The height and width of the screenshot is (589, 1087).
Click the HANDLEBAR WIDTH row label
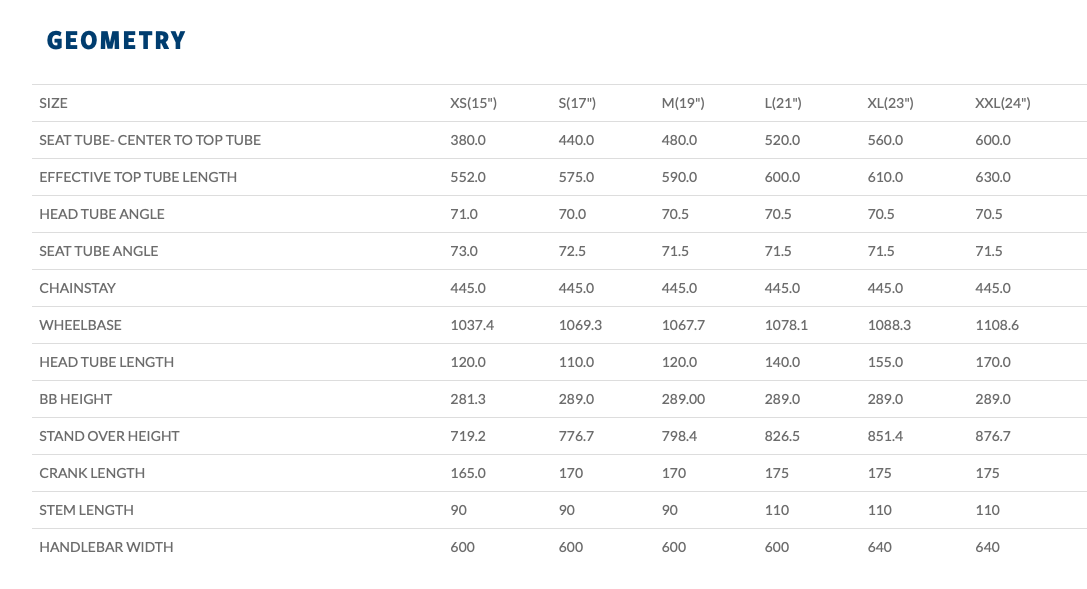coord(106,547)
